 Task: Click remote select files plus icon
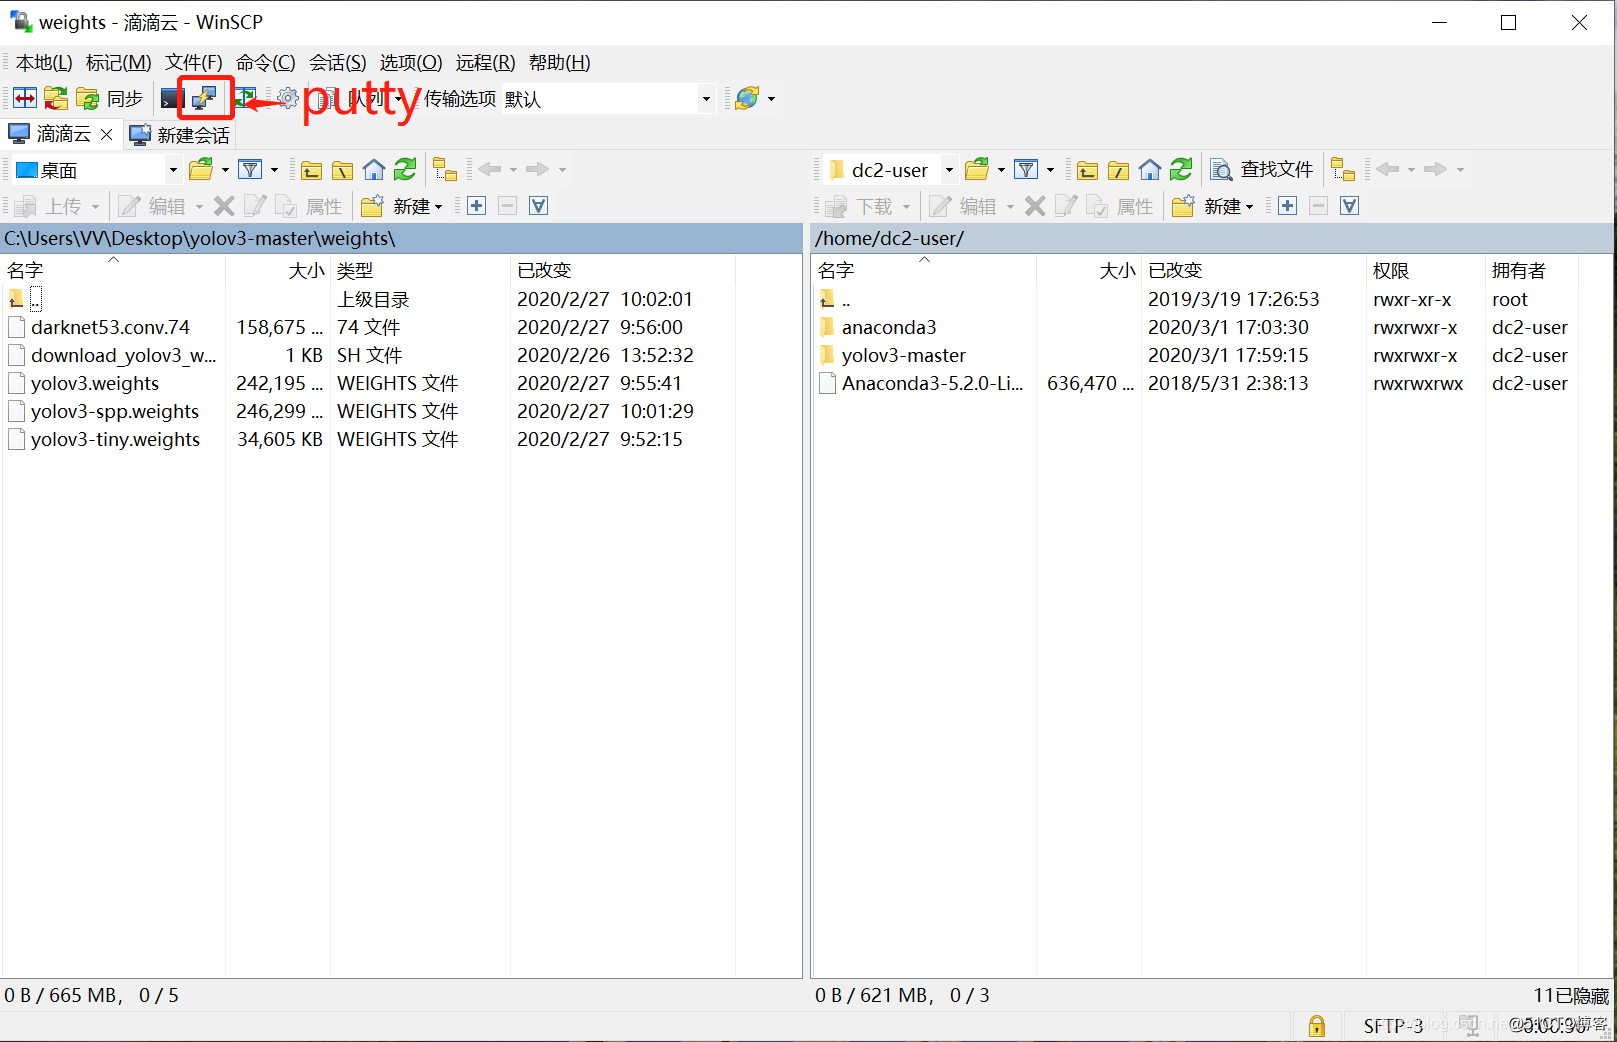1288,206
